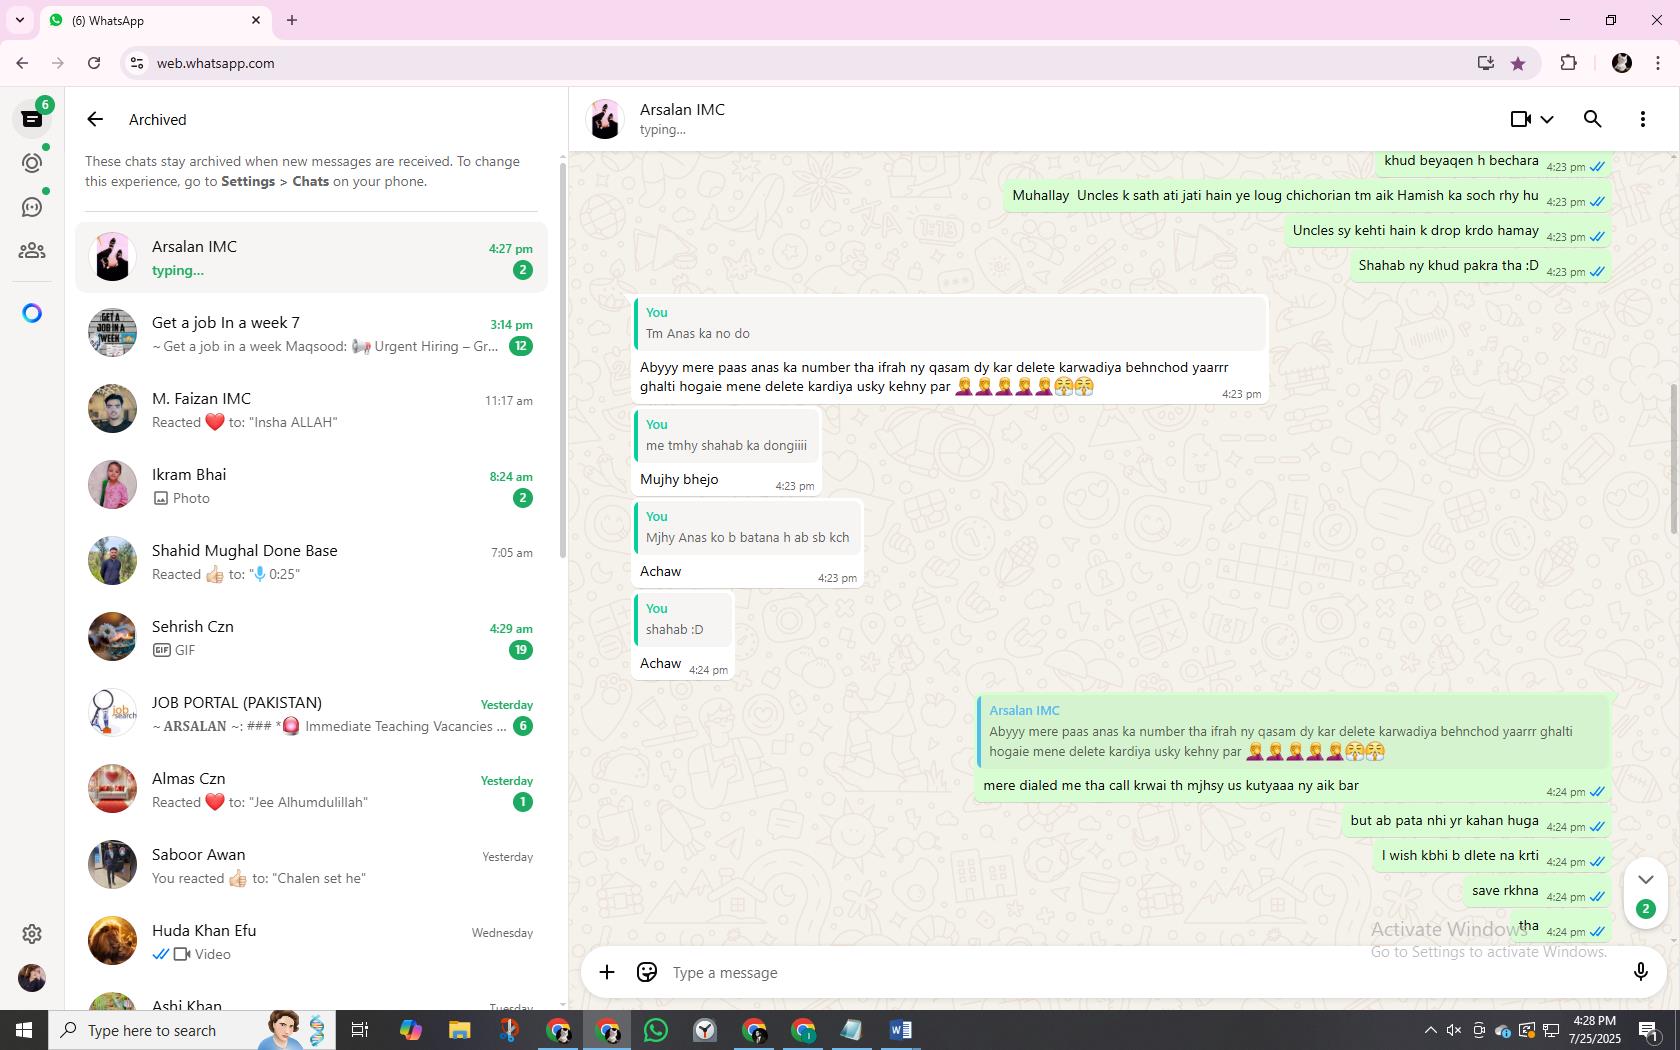
Task: Click the quoted Arsalan IMC message in green bubble
Action: [x=1293, y=731]
